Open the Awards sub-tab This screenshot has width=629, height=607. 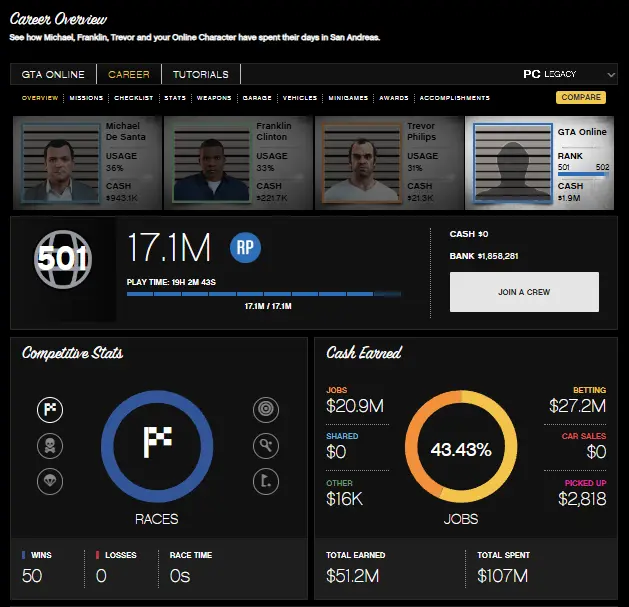[394, 98]
